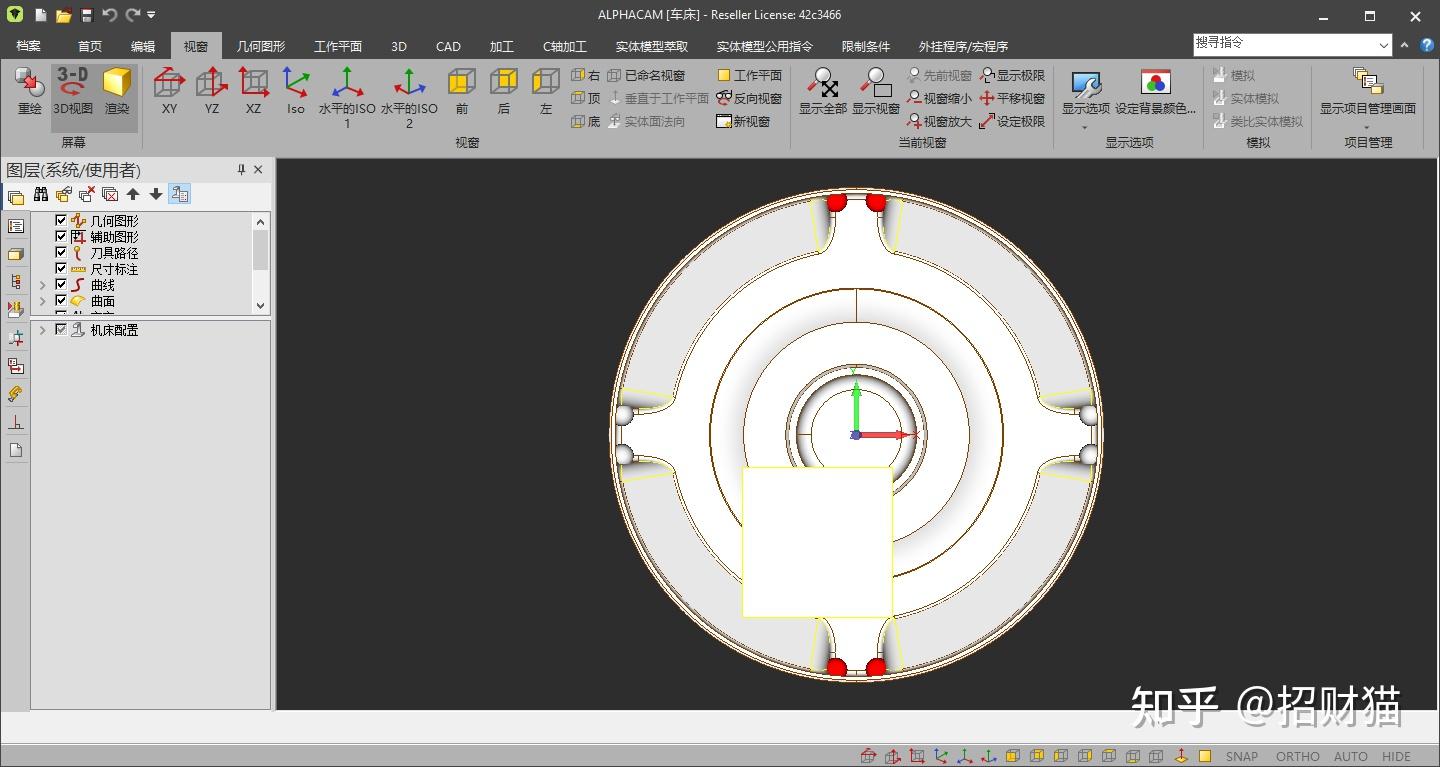Open 显示项目管理画面 project manager

pyautogui.click(x=1367, y=84)
